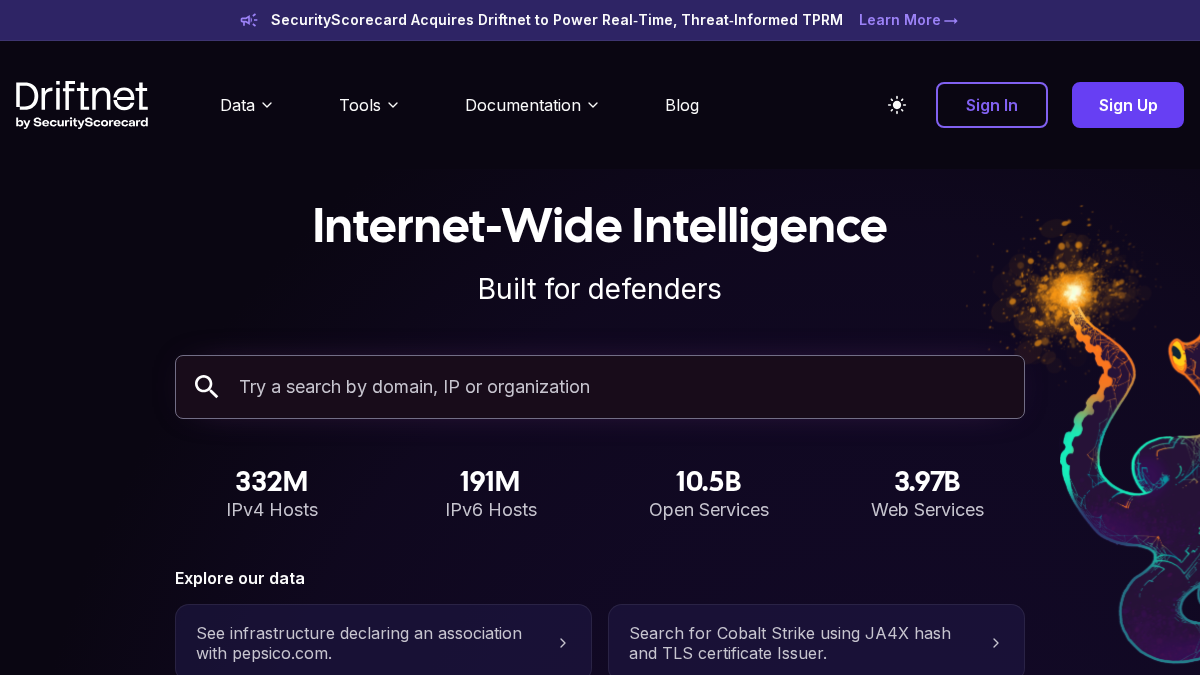Image resolution: width=1200 pixels, height=675 pixels.
Task: Click the magnifying glass search icon
Action: pos(207,387)
